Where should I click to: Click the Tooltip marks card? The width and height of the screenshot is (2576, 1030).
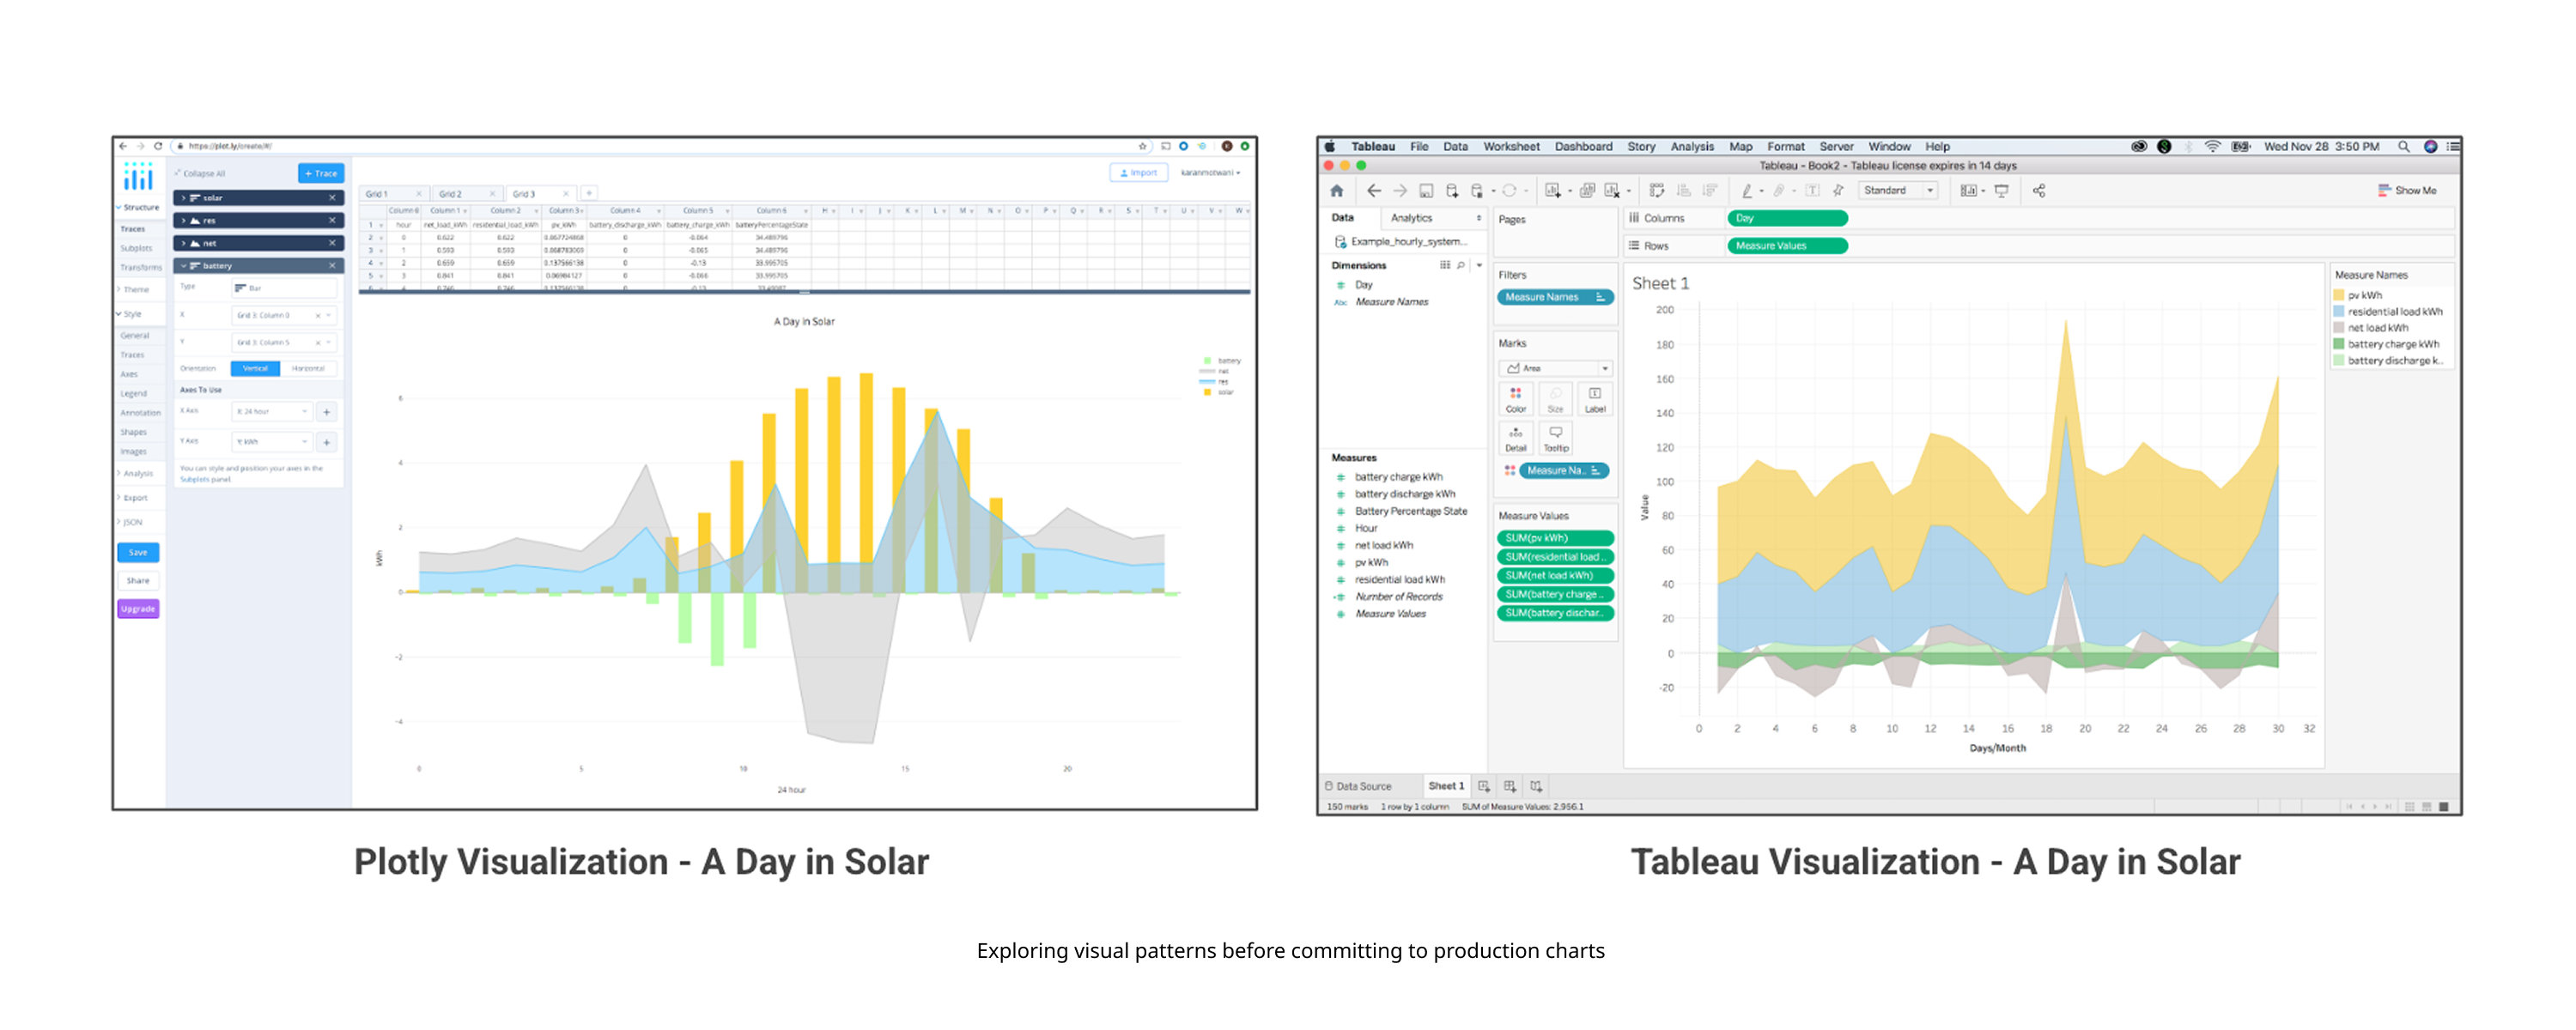pyautogui.click(x=1555, y=438)
